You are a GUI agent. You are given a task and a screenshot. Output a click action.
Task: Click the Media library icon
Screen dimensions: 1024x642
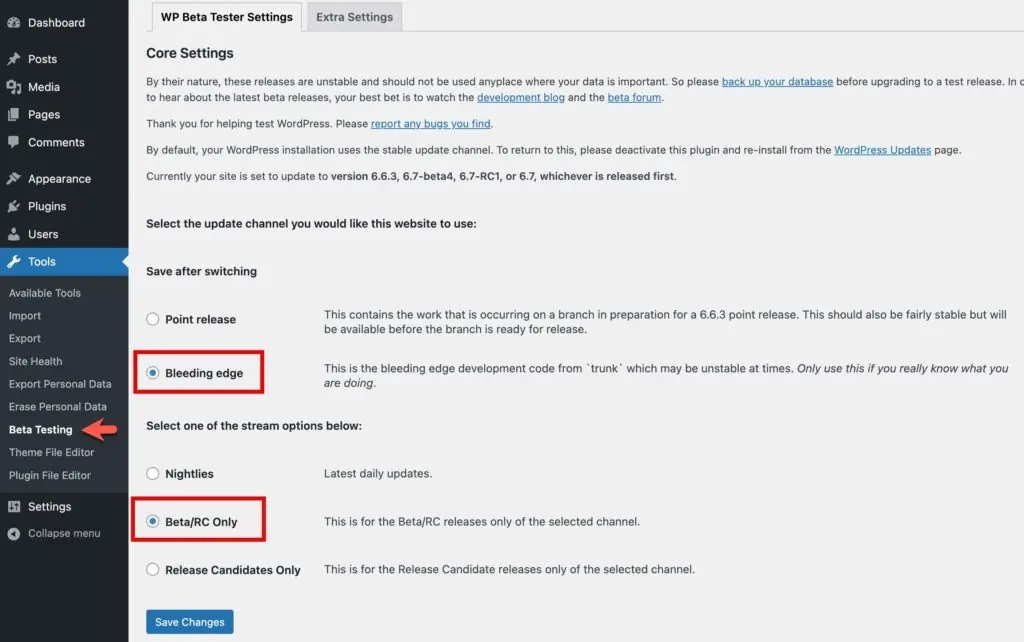point(13,87)
